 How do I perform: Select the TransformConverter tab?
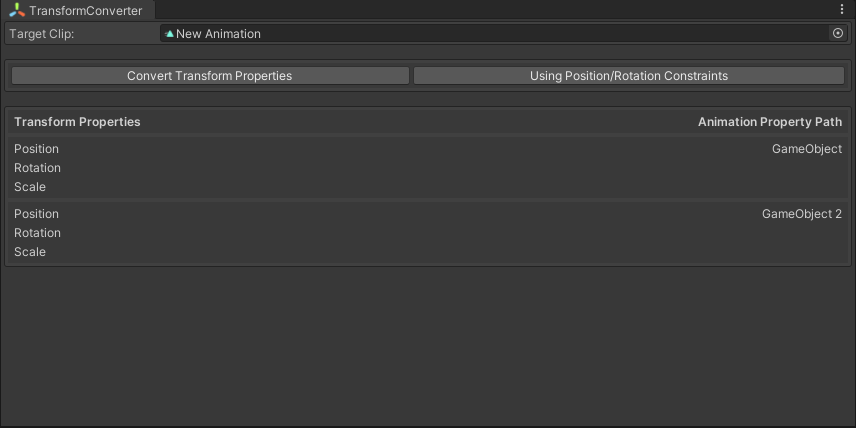pyautogui.click(x=85, y=10)
